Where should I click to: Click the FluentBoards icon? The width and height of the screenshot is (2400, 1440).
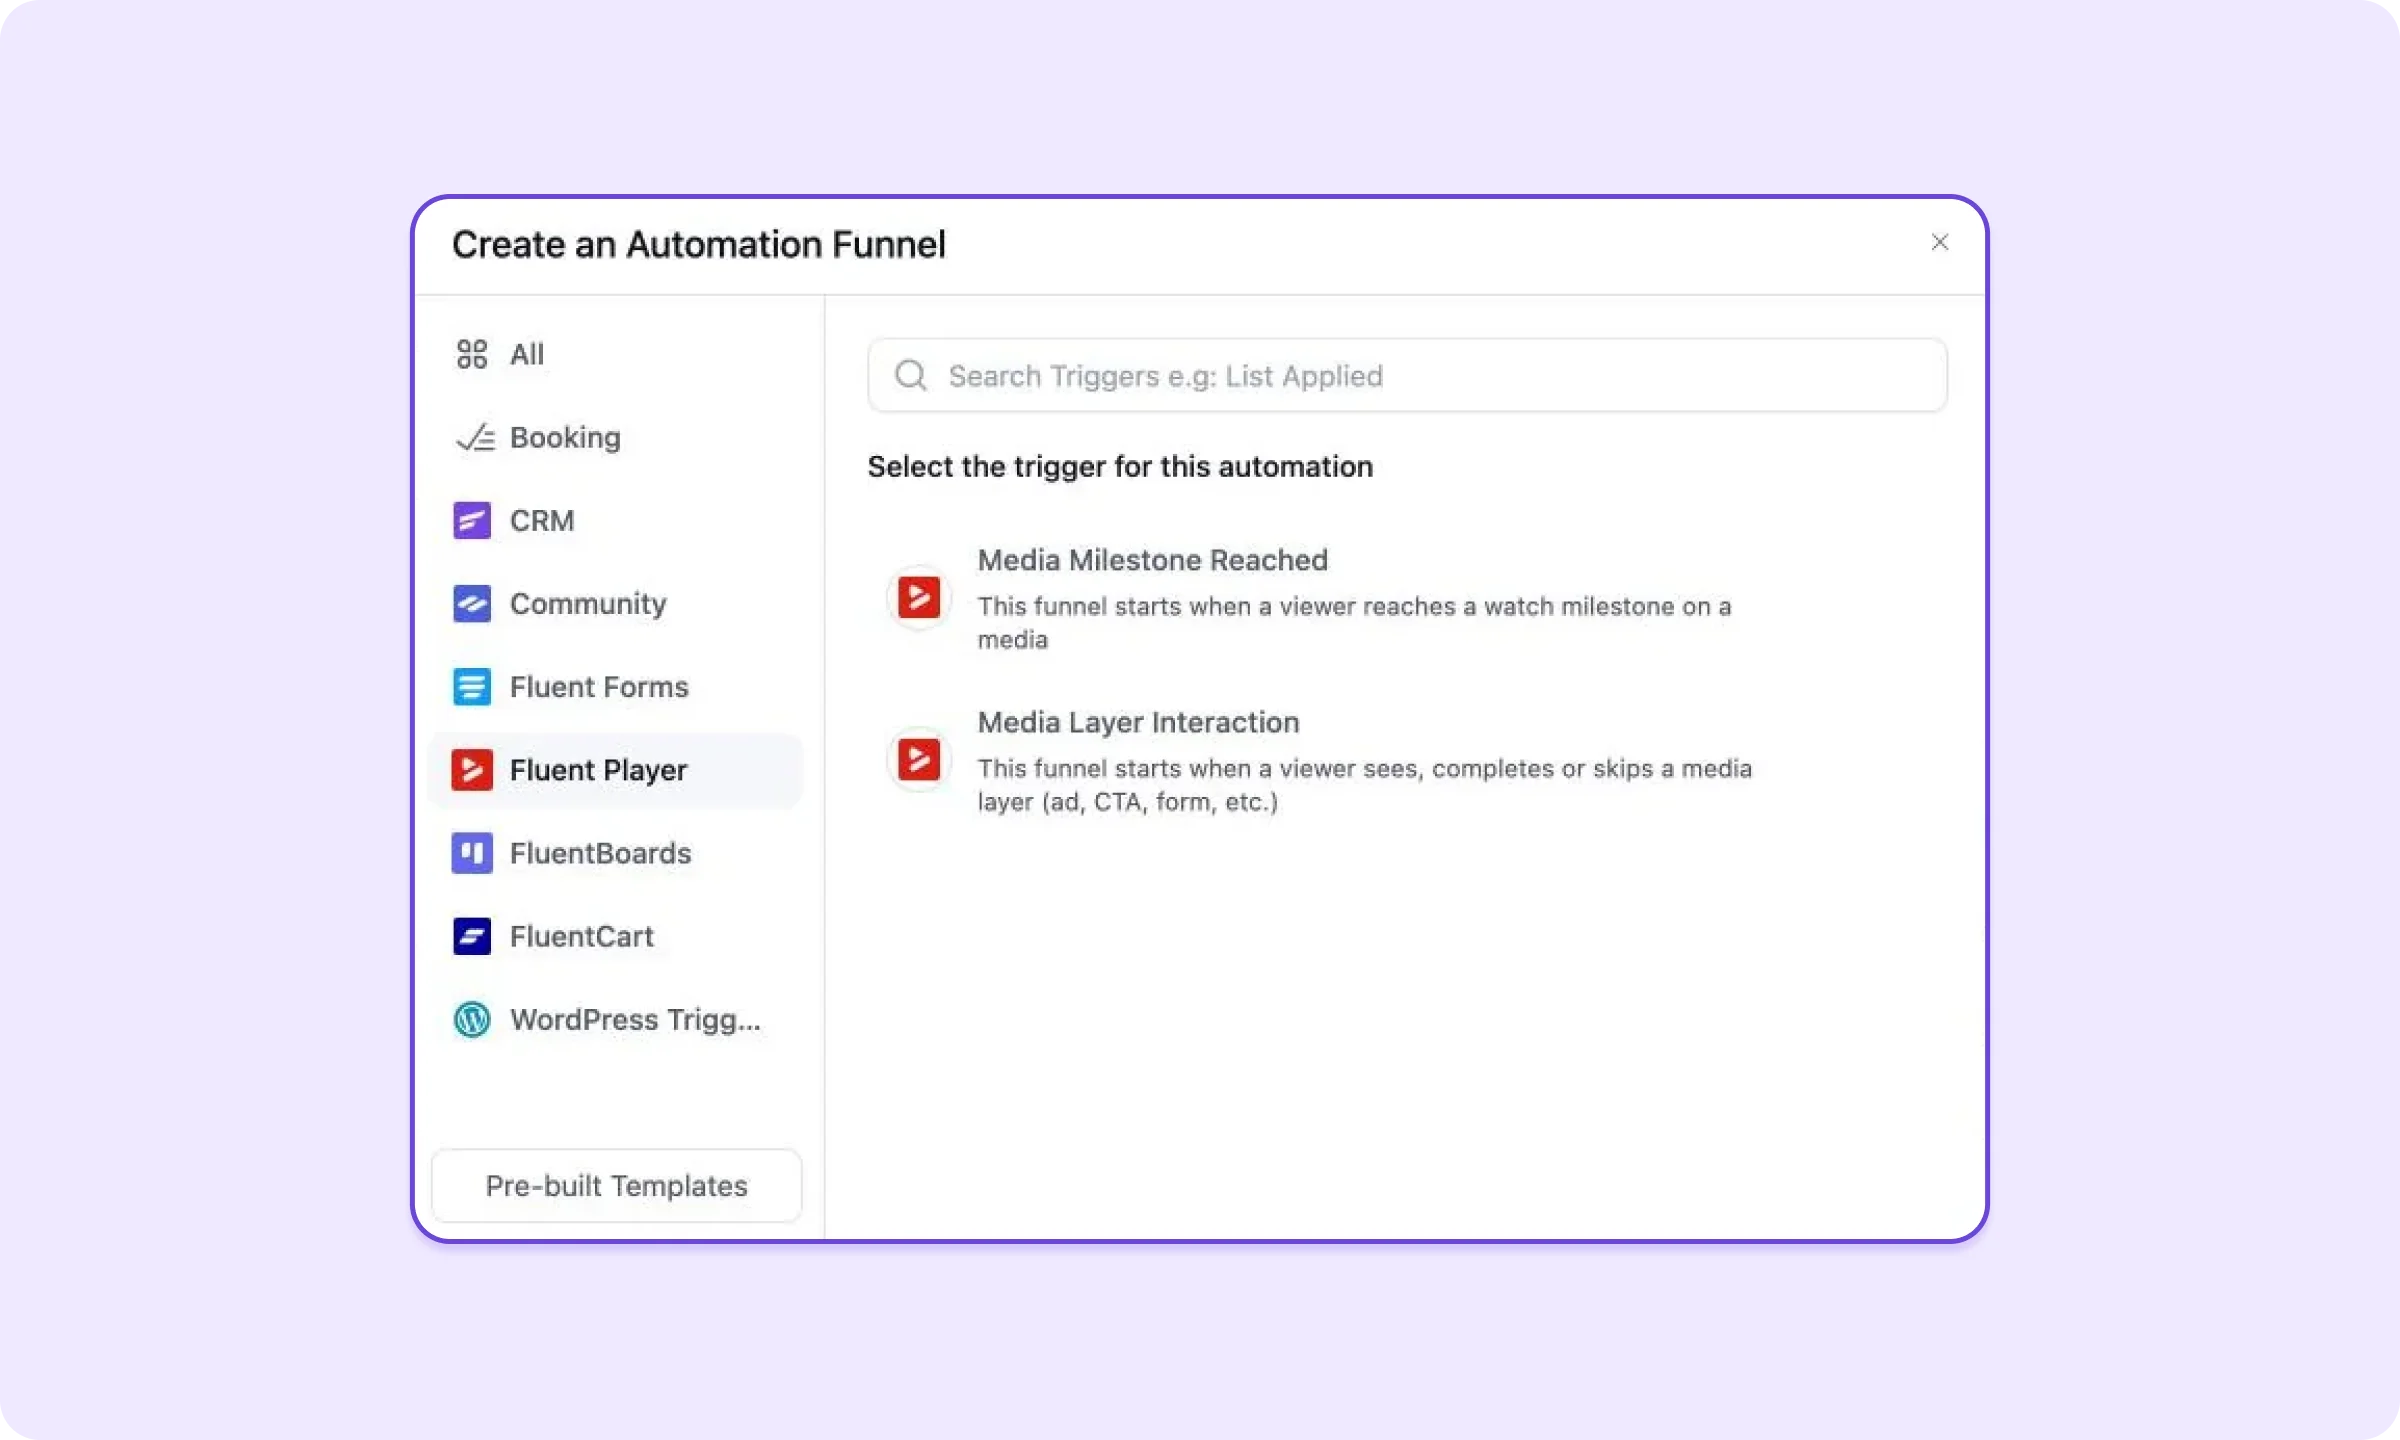point(471,852)
